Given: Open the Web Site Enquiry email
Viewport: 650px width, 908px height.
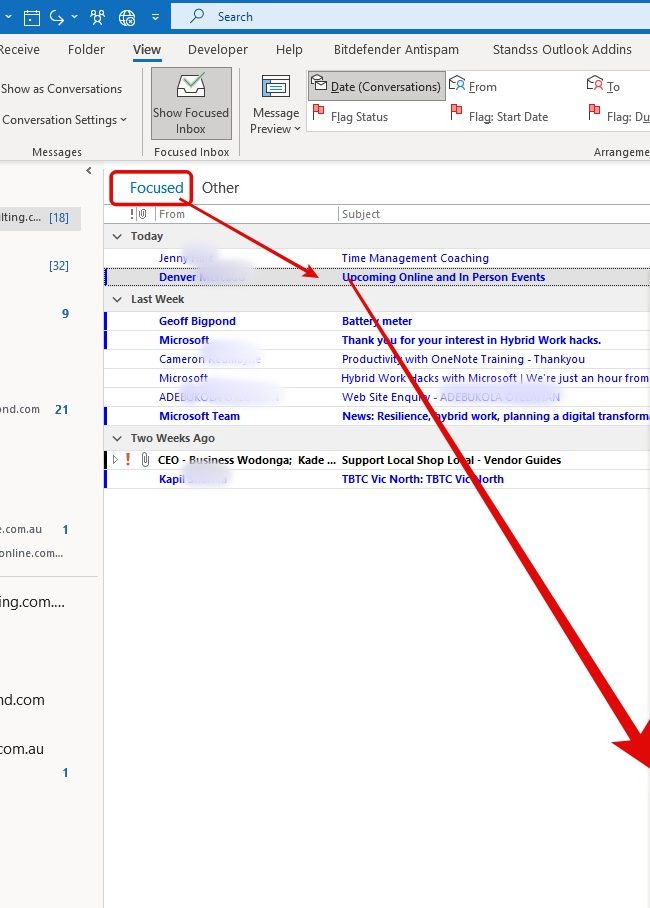Looking at the screenshot, I should [377, 397].
